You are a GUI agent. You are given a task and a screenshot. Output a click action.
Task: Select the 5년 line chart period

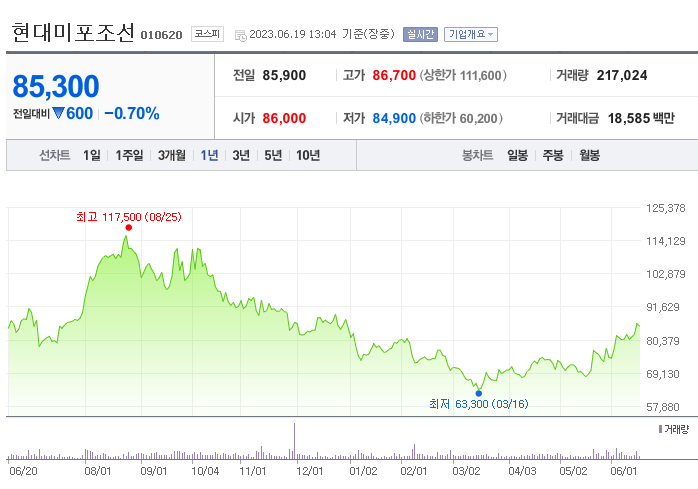point(273,155)
